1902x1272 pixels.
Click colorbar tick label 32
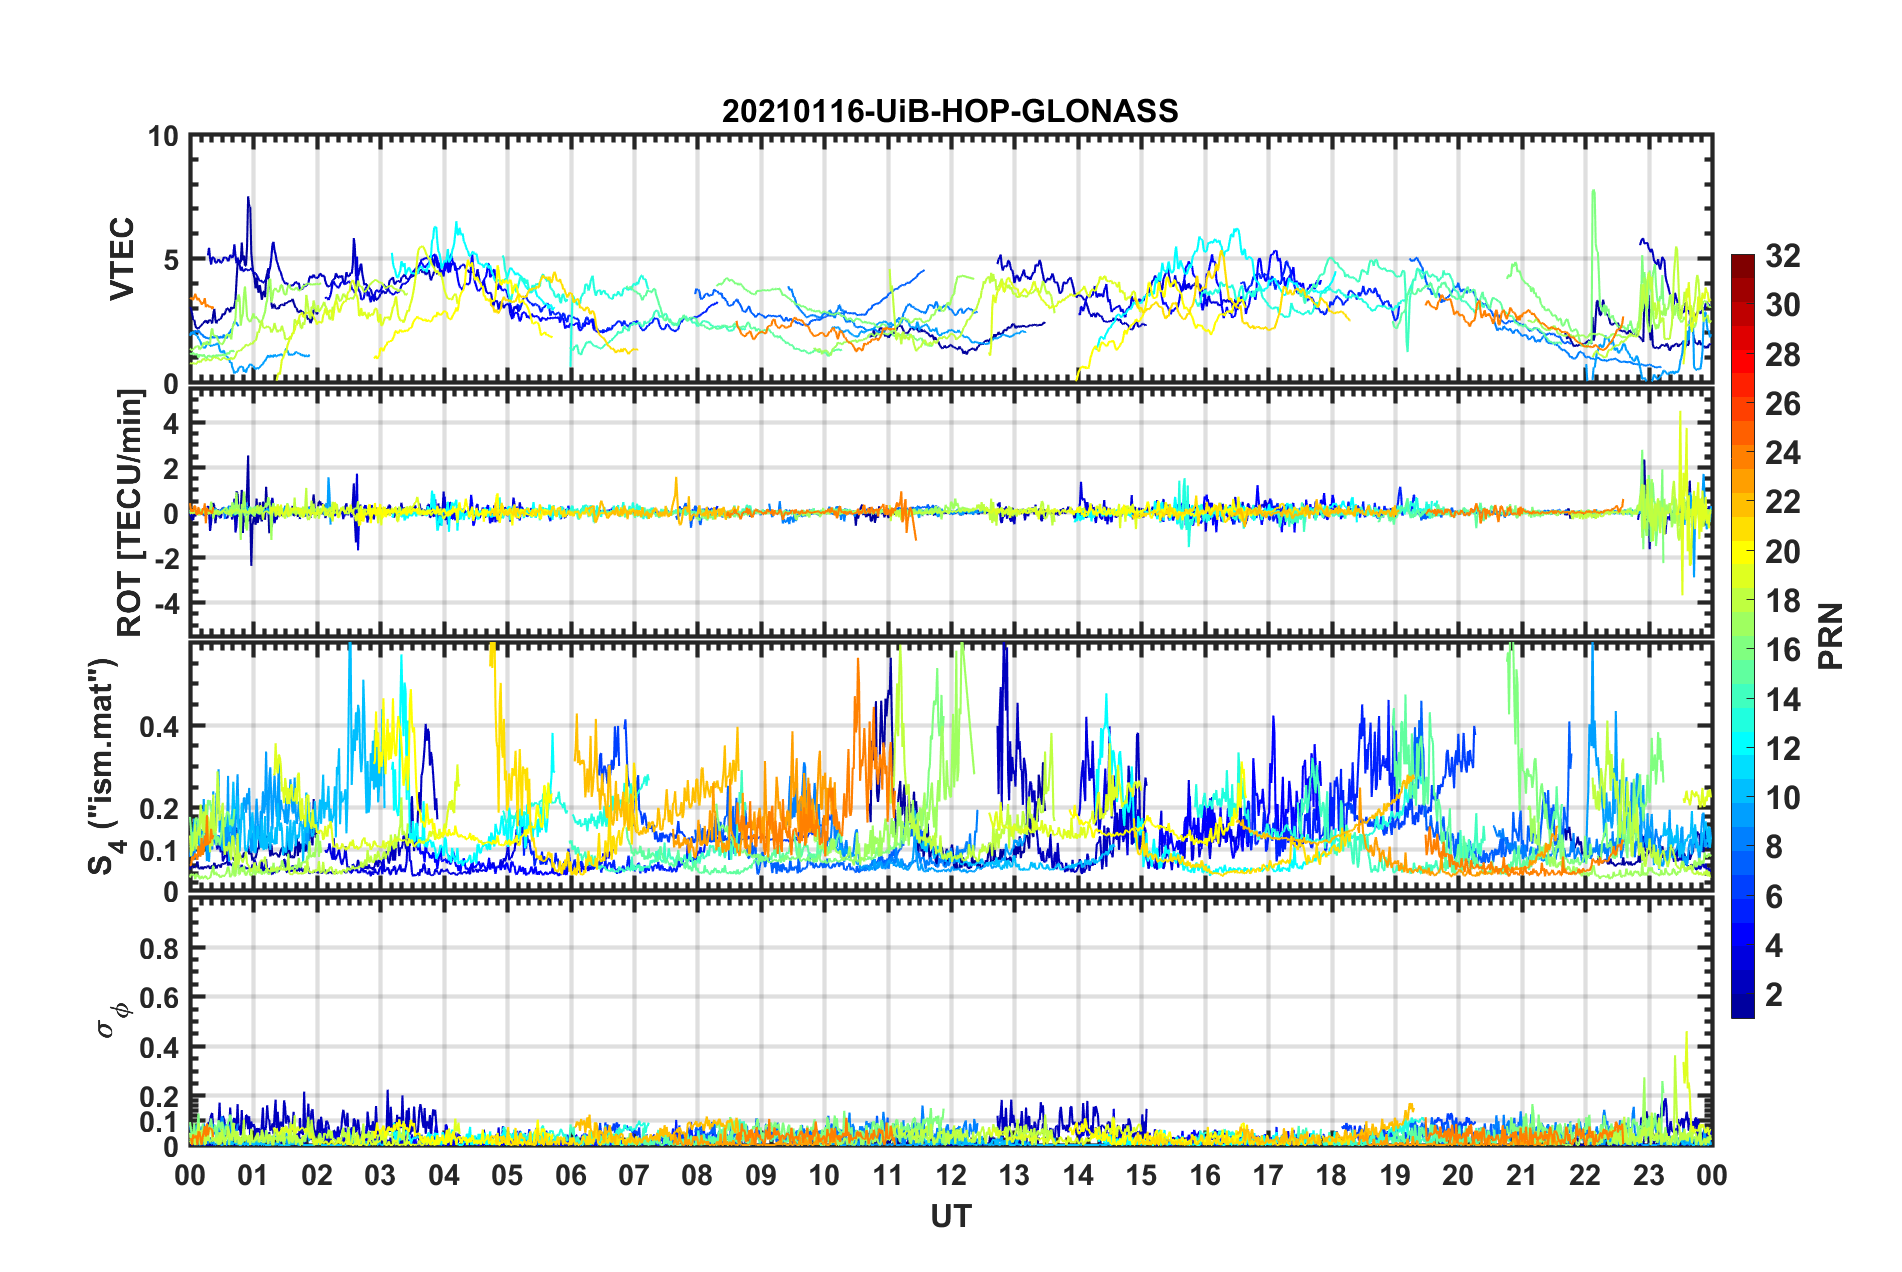pyautogui.click(x=1782, y=256)
